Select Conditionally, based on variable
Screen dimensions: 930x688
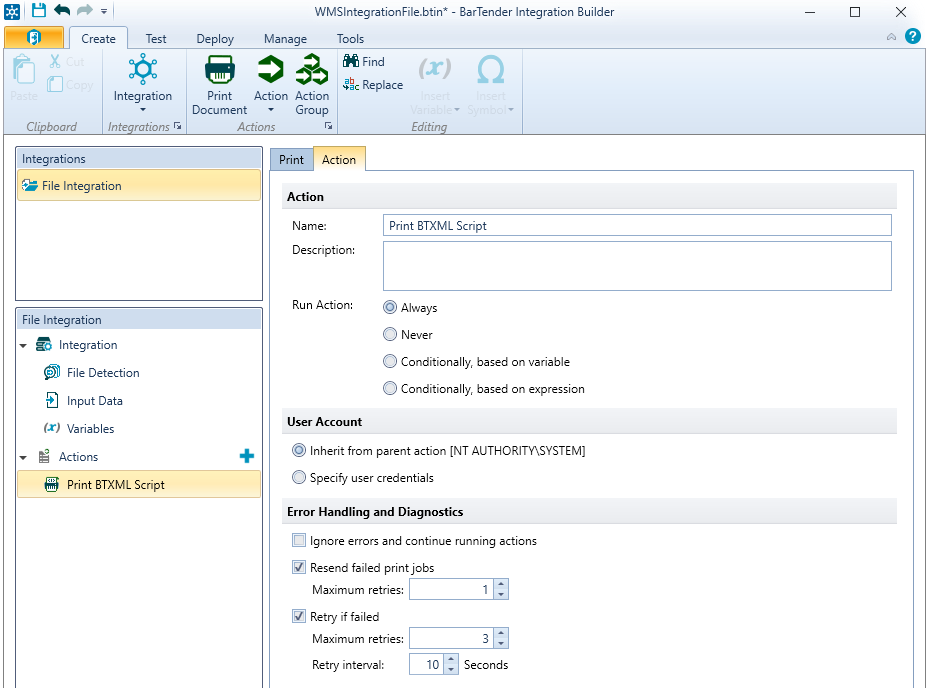pyautogui.click(x=390, y=361)
